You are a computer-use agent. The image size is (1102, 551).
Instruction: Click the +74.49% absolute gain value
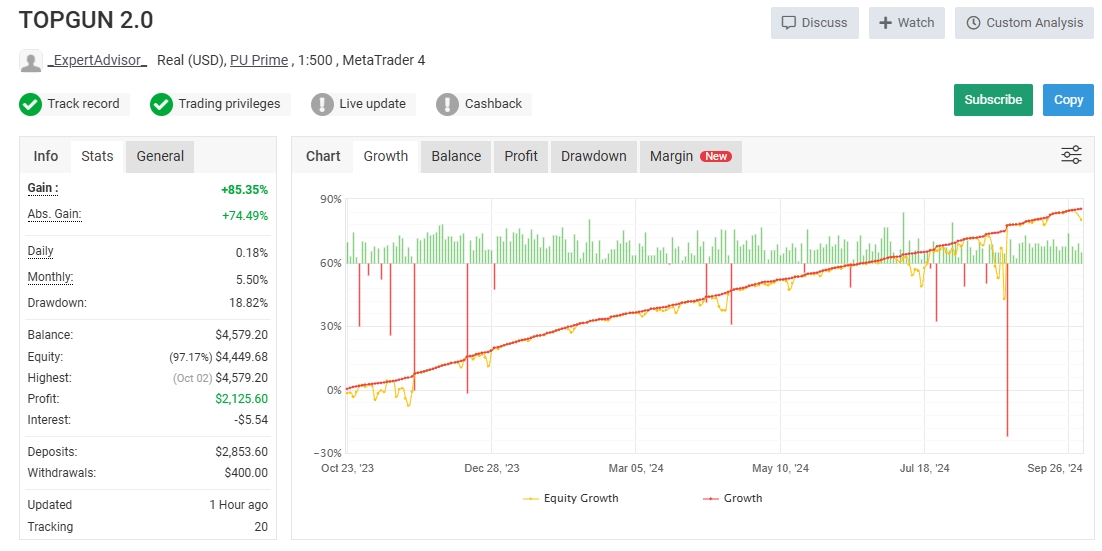(244, 216)
